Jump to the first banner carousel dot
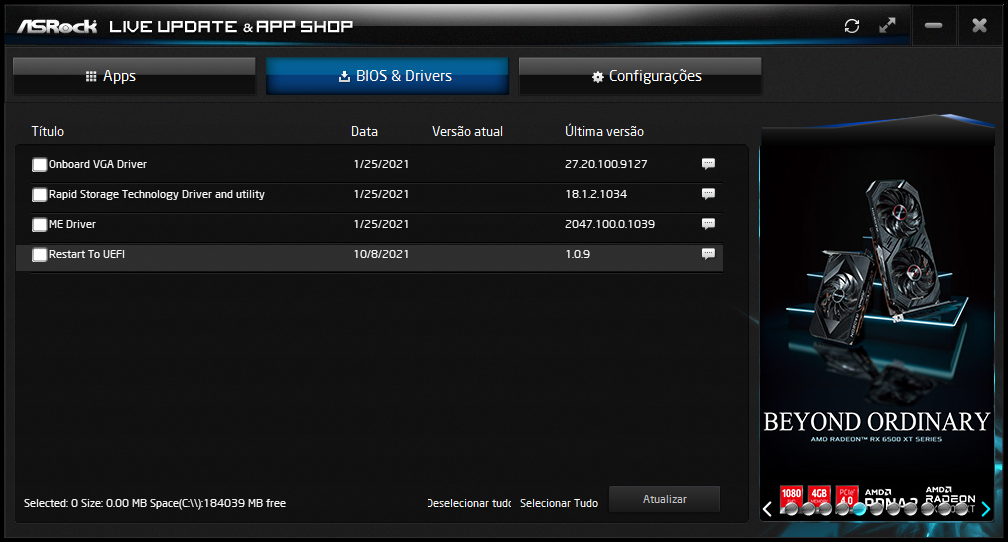 point(791,509)
